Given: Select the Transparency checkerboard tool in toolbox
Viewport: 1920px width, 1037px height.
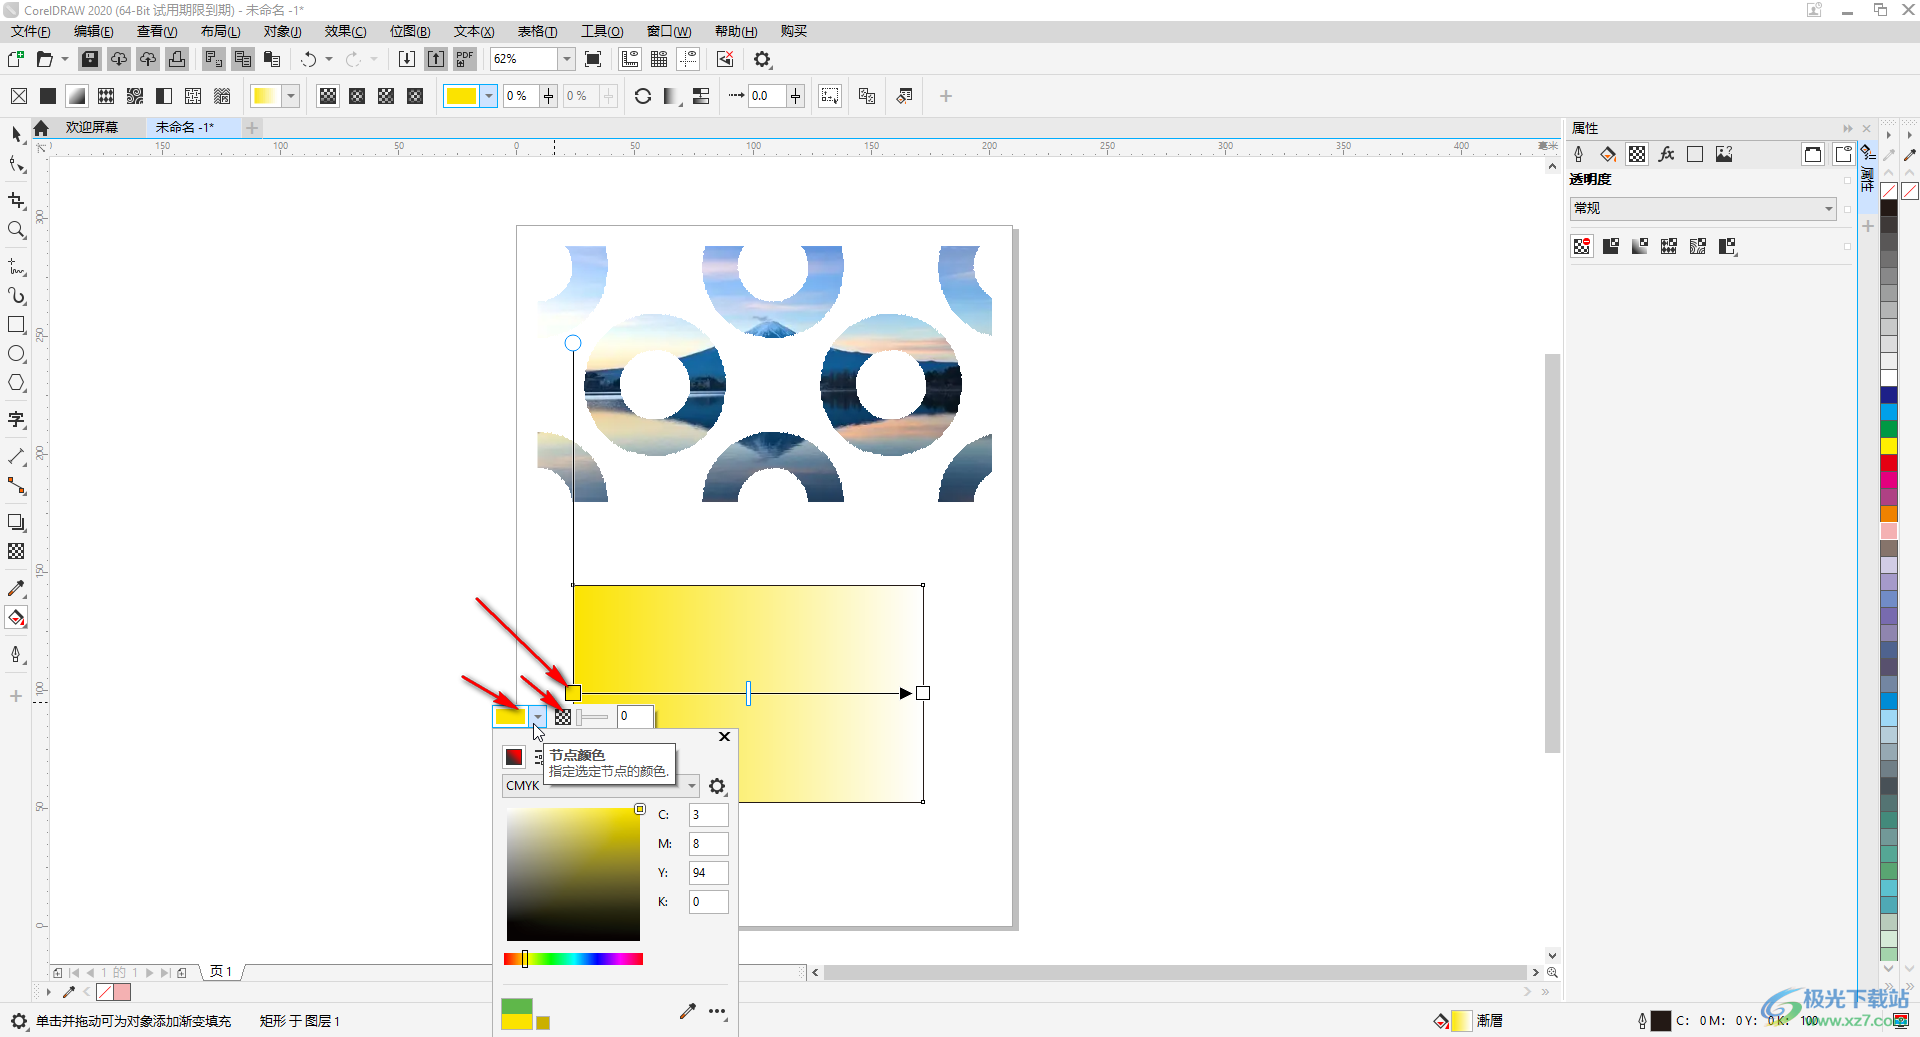Looking at the screenshot, I should (16, 551).
